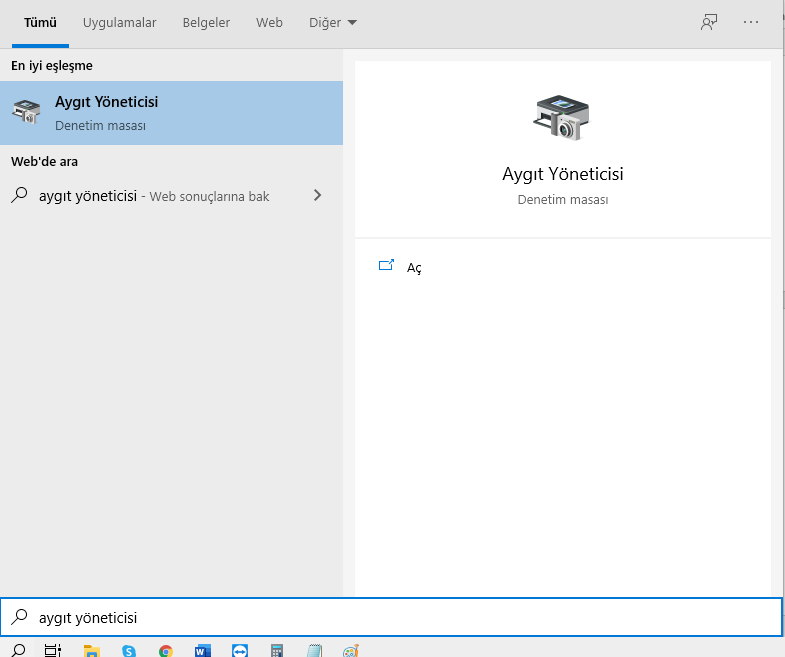Open the feedback icon at top right
Screen dimensions: 785x657
click(709, 22)
